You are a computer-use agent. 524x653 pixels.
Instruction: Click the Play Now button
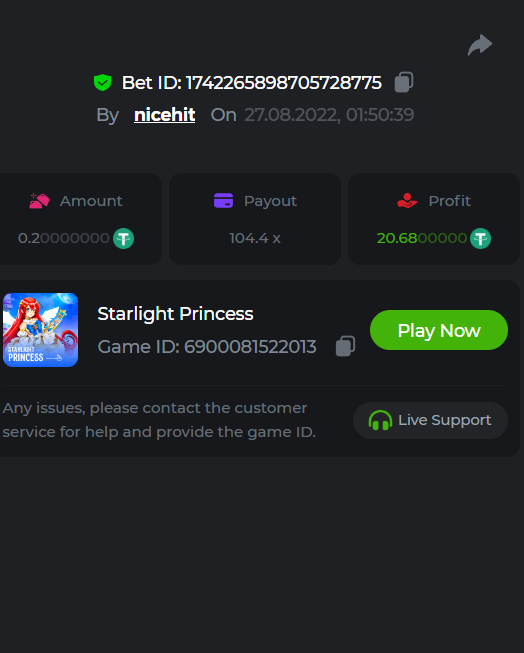pos(439,330)
